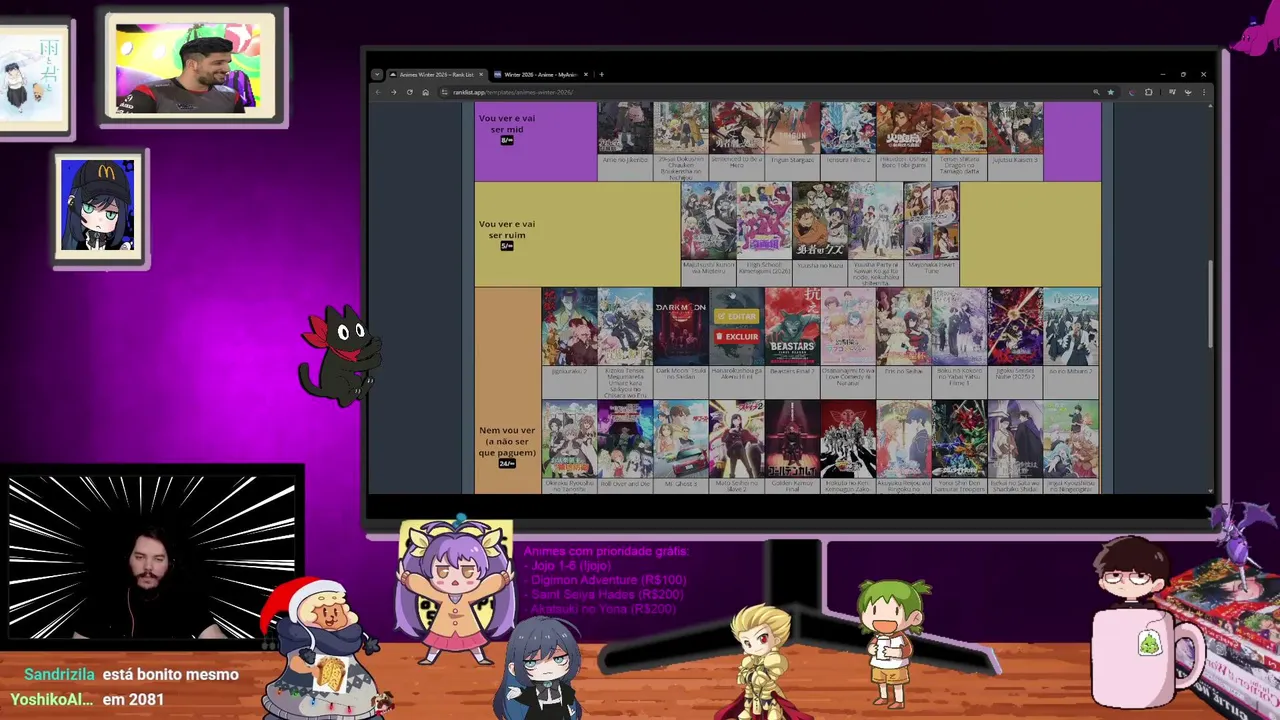Select the Jujutsu Kaisen 3 thumbnail
Screen dimensions: 1280x720
click(x=1015, y=127)
